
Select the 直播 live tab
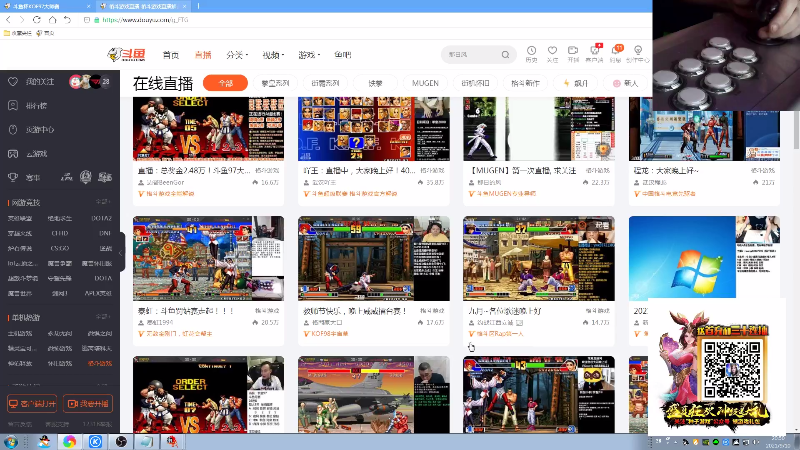[x=203, y=55]
